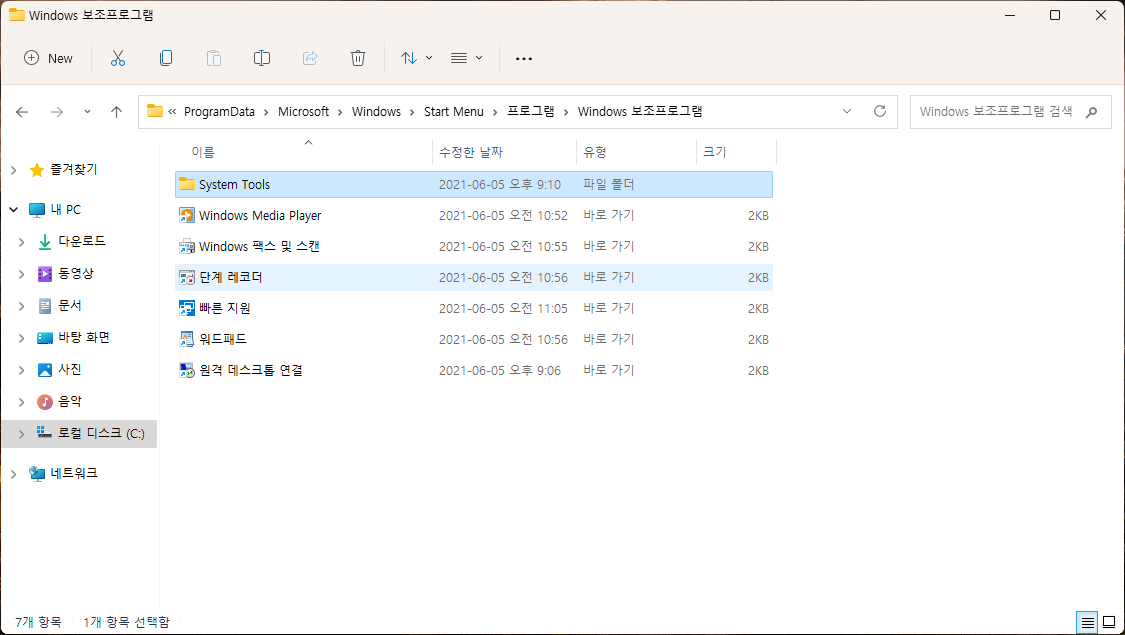The height and width of the screenshot is (635, 1125).
Task: Expand the 로컬 디스크 (C:) tree node
Action: [22, 433]
